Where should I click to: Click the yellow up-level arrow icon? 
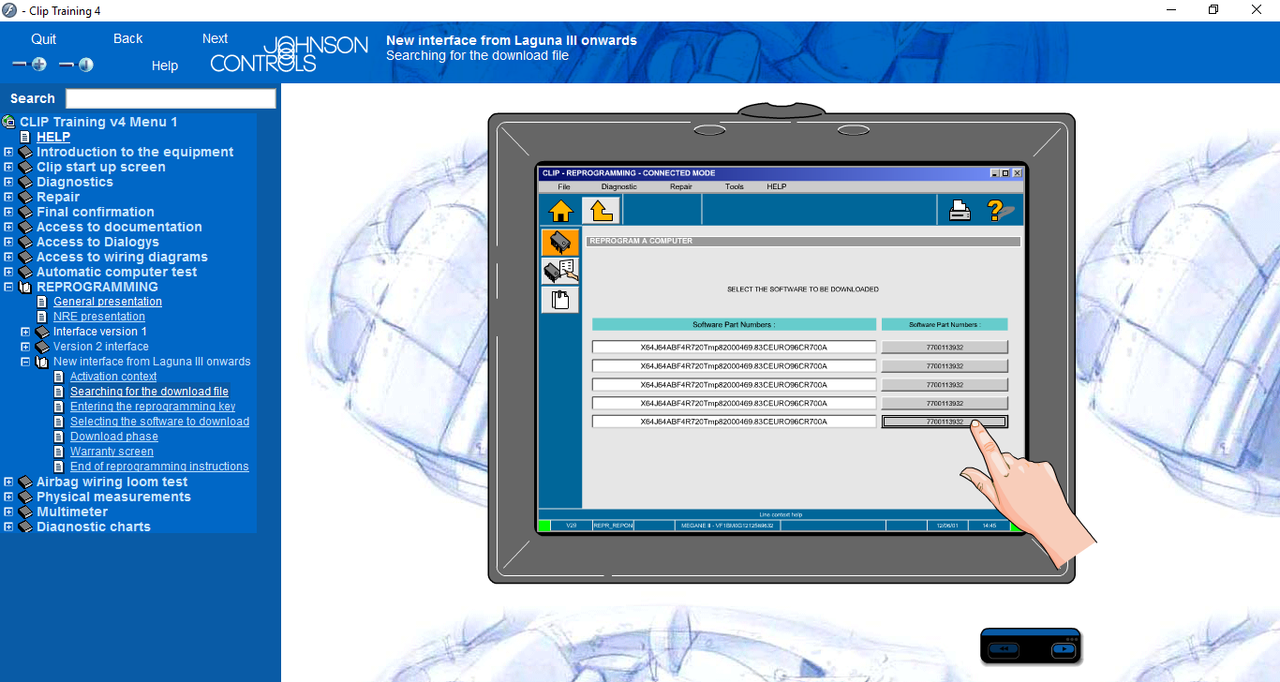click(601, 211)
